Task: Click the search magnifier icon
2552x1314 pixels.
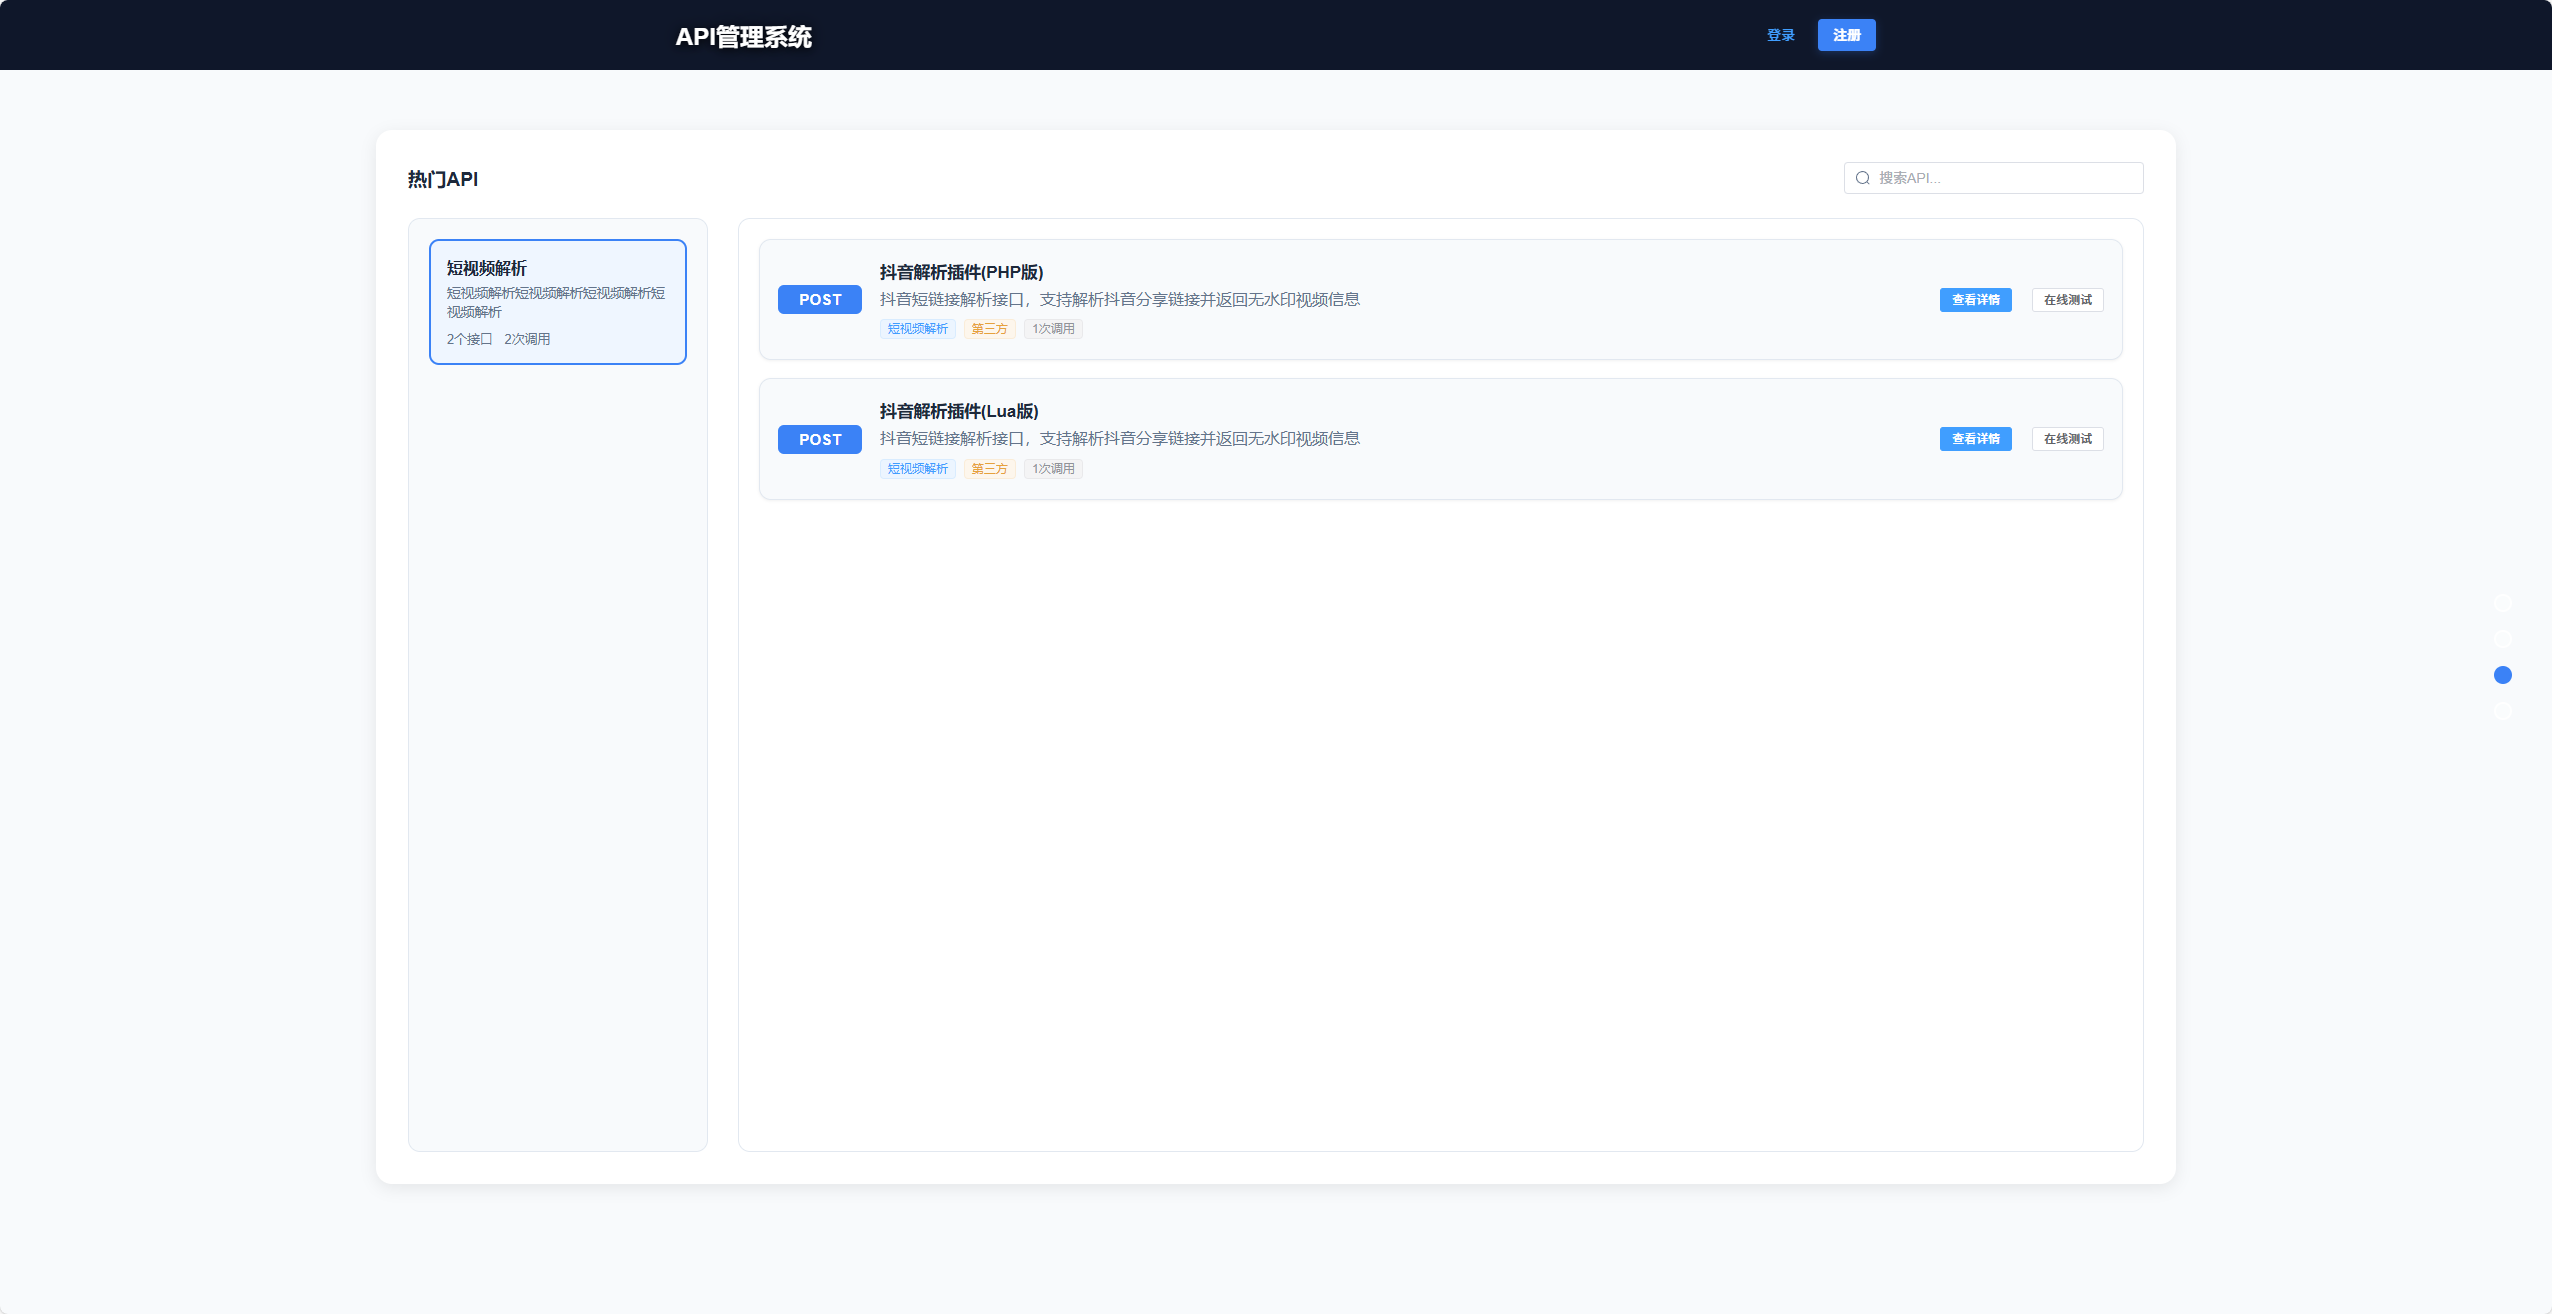Action: click(1863, 178)
